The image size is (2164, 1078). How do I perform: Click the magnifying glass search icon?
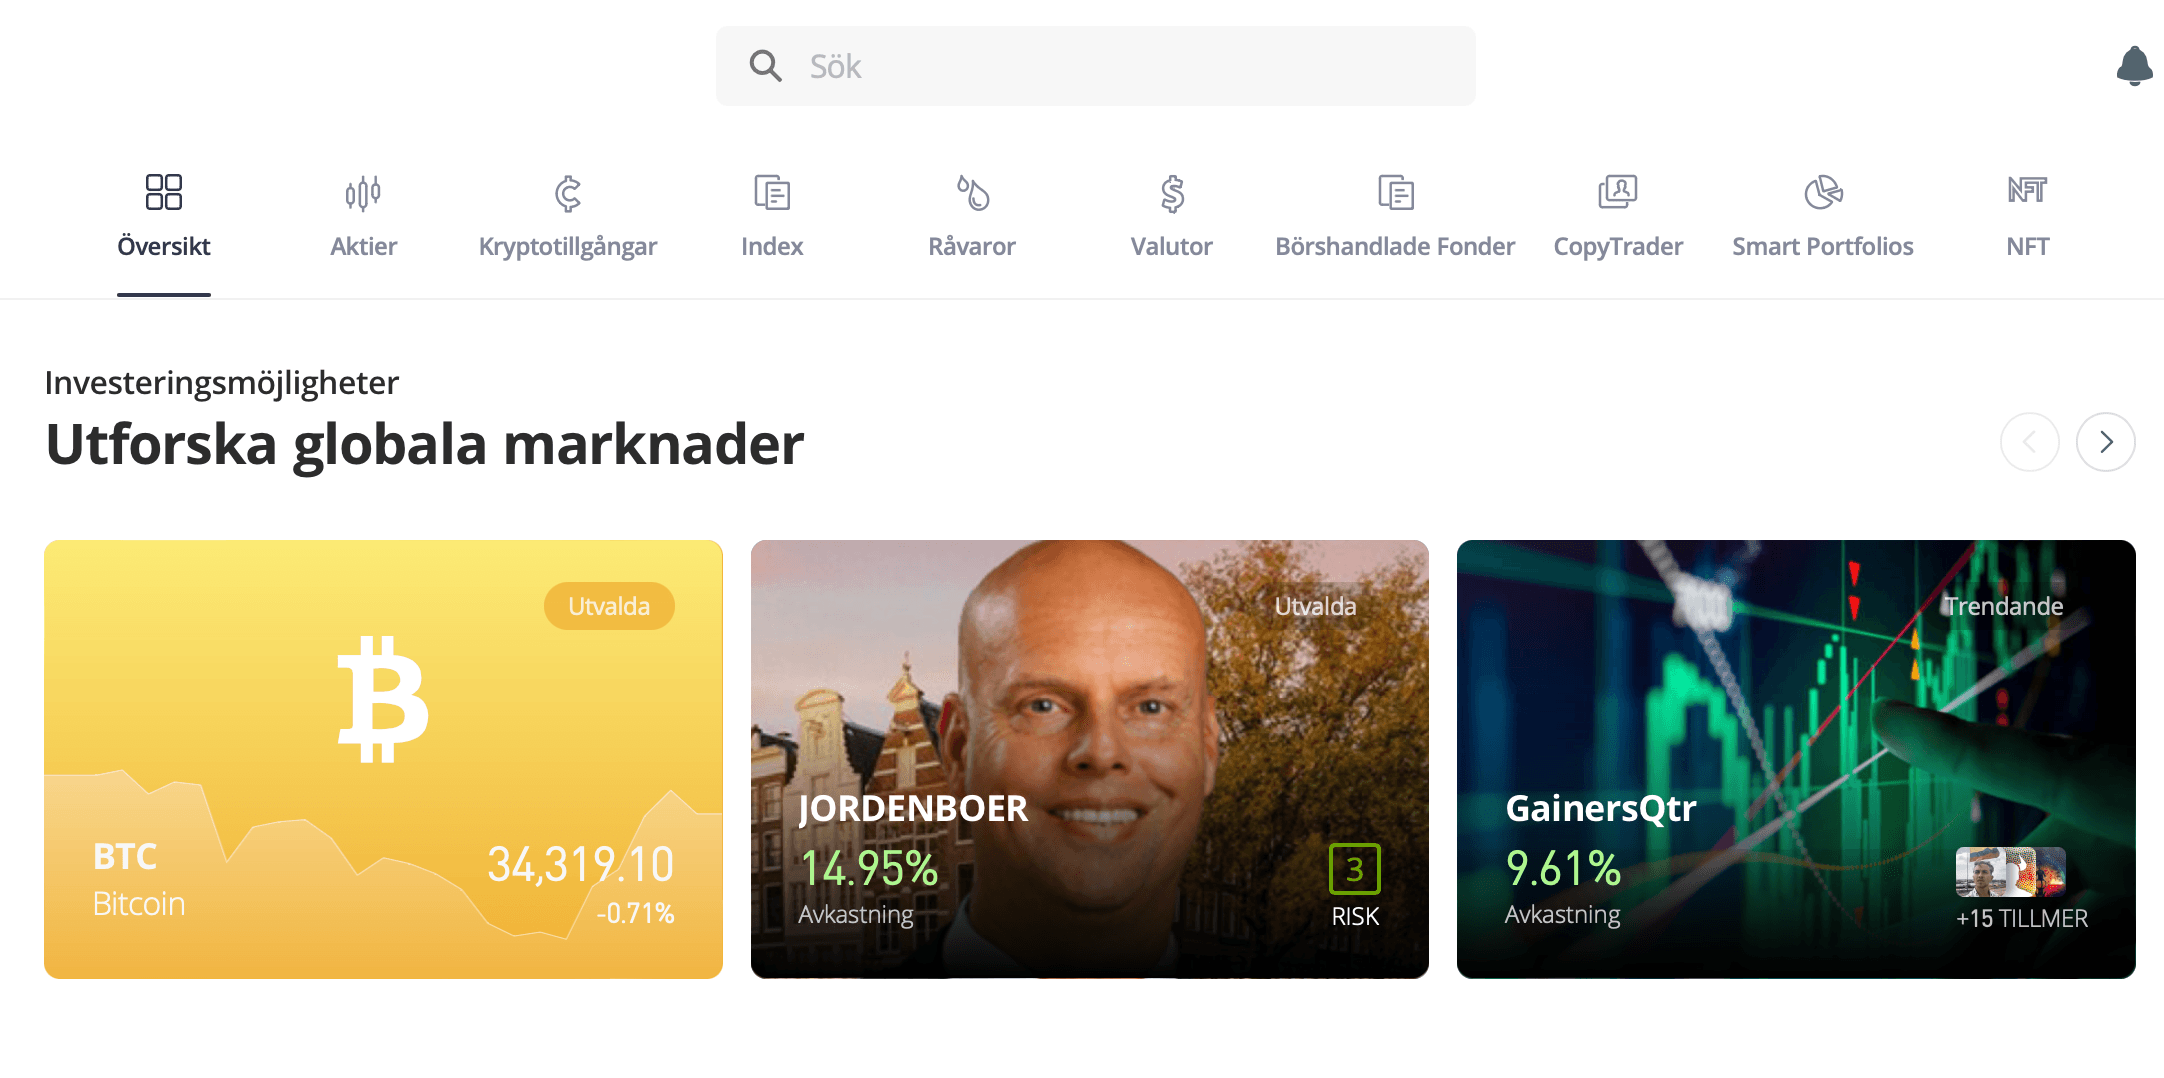765,66
